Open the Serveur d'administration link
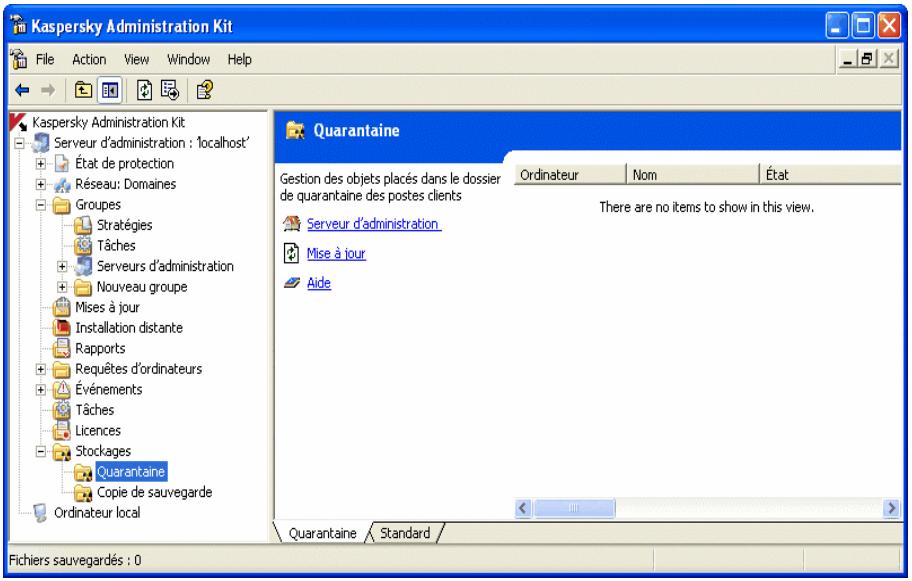912x581 pixels. (x=374, y=224)
